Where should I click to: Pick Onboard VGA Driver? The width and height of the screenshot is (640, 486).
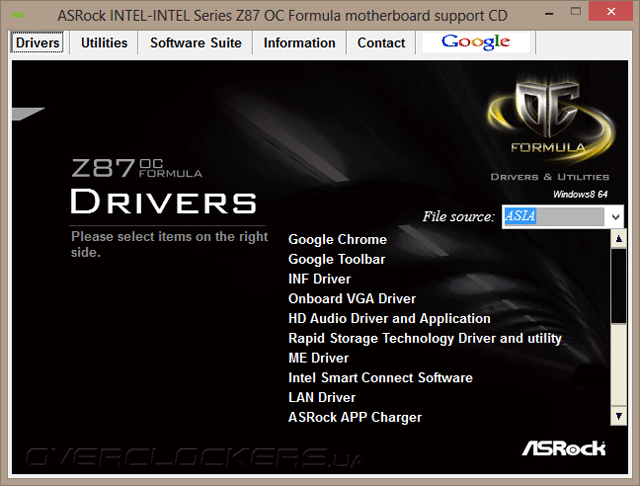click(x=352, y=298)
